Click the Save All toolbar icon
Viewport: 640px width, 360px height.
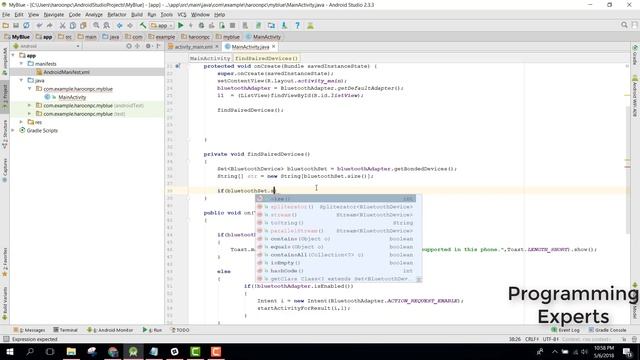[16, 25]
